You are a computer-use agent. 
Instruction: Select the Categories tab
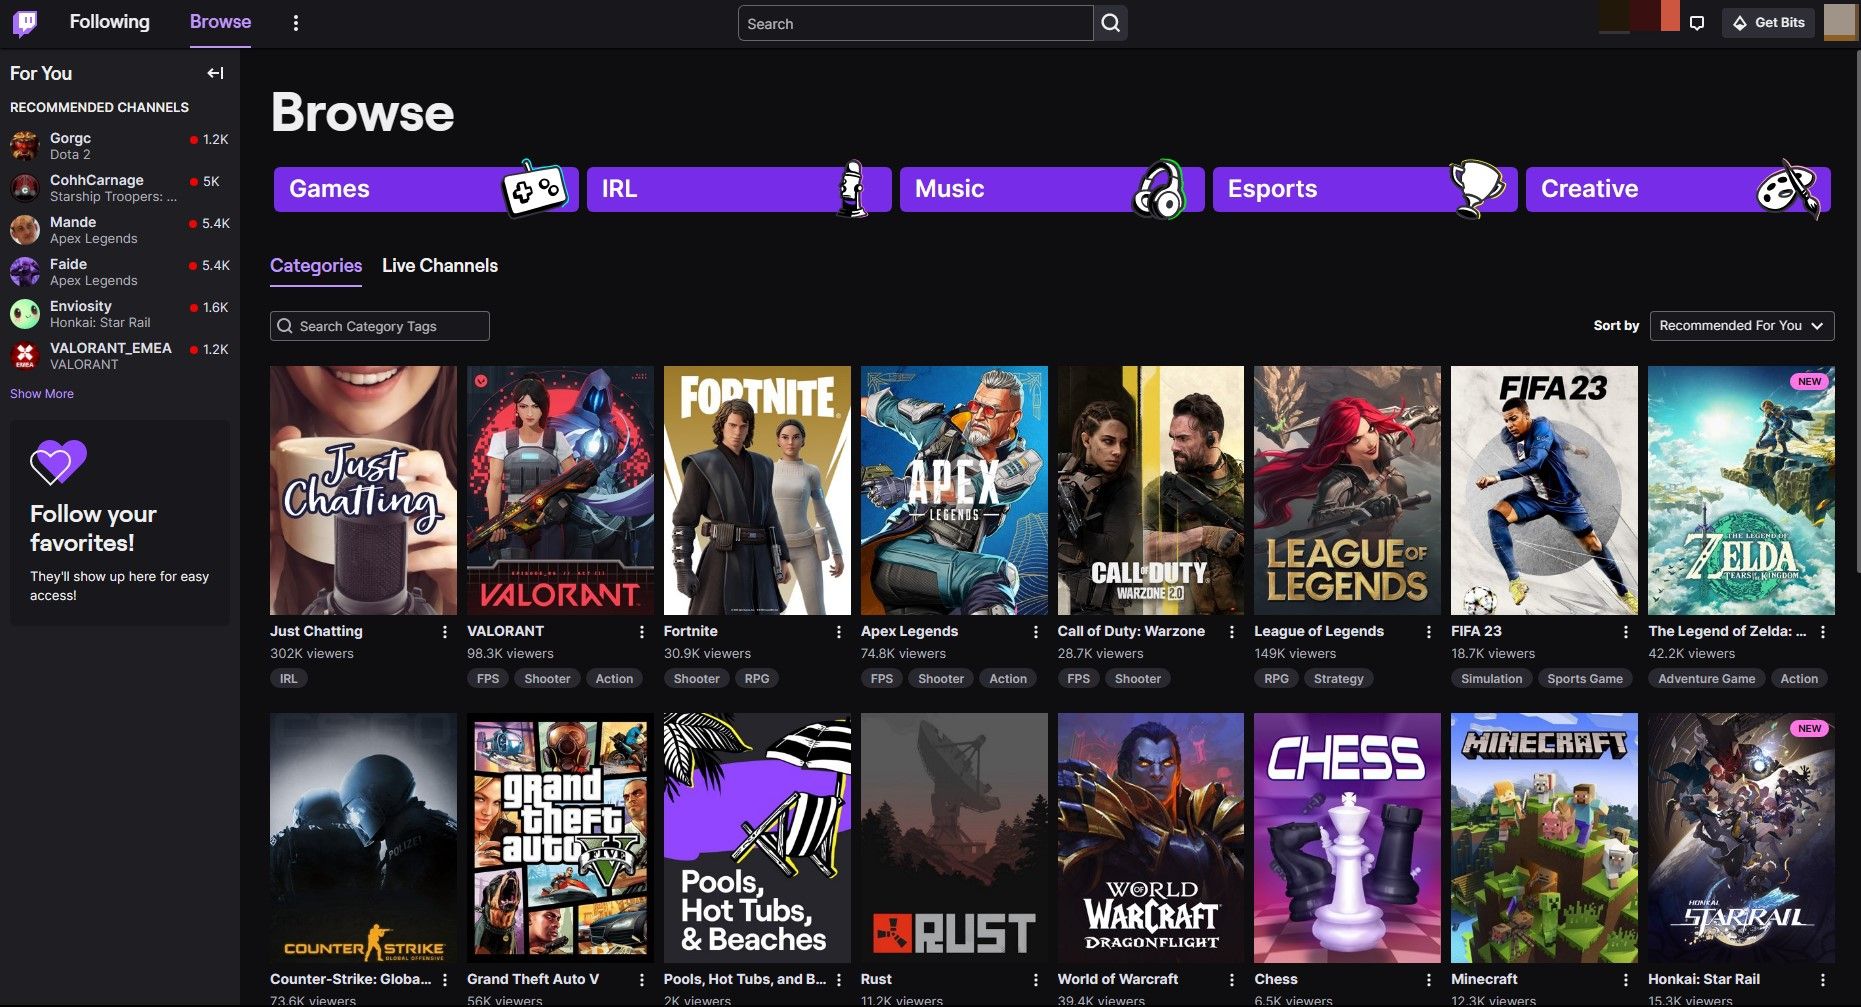pyautogui.click(x=315, y=265)
